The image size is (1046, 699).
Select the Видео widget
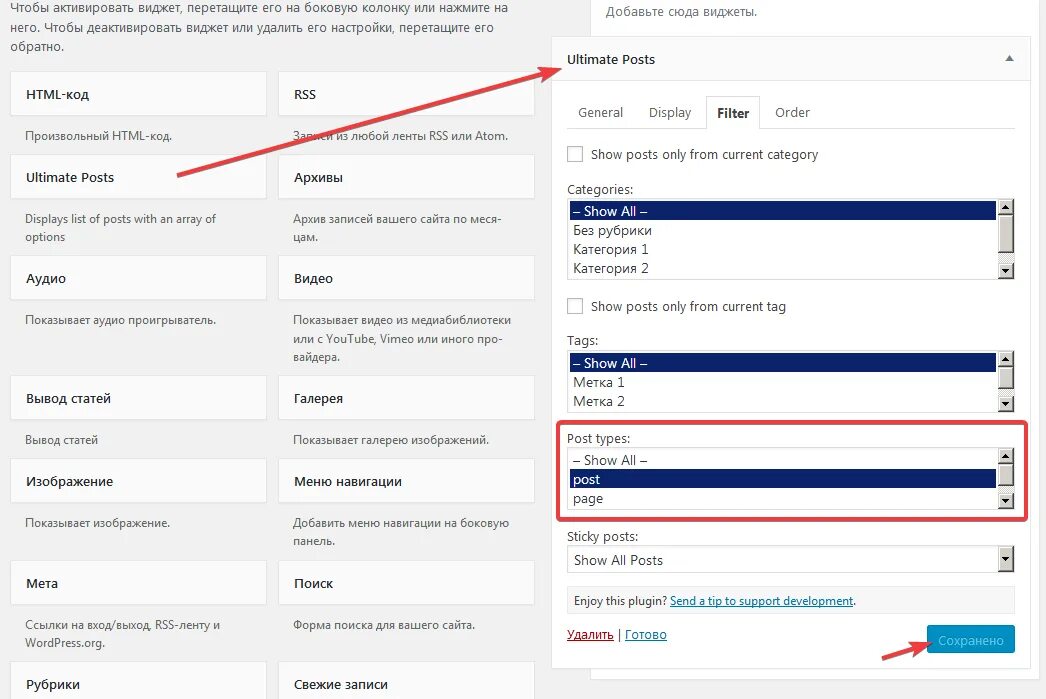(x=406, y=278)
